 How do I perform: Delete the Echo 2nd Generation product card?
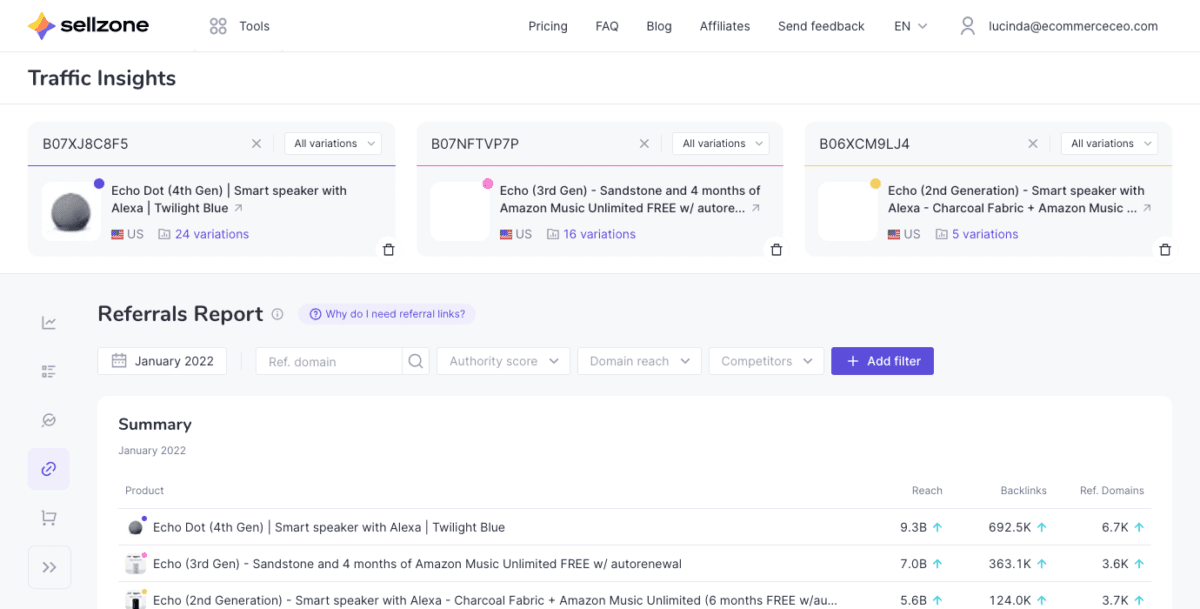pyautogui.click(x=1165, y=249)
